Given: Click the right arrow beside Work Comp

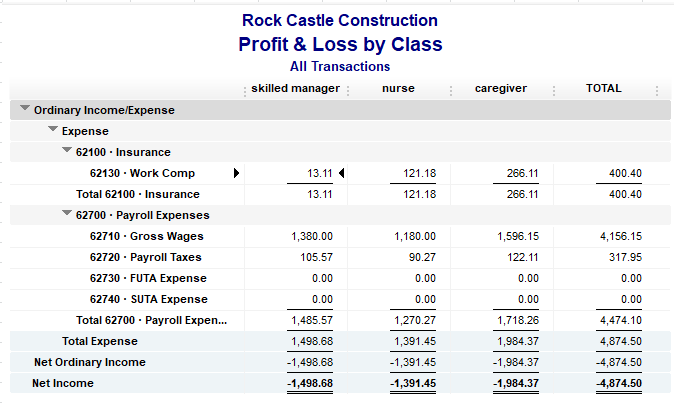Looking at the screenshot, I should 236,173.
